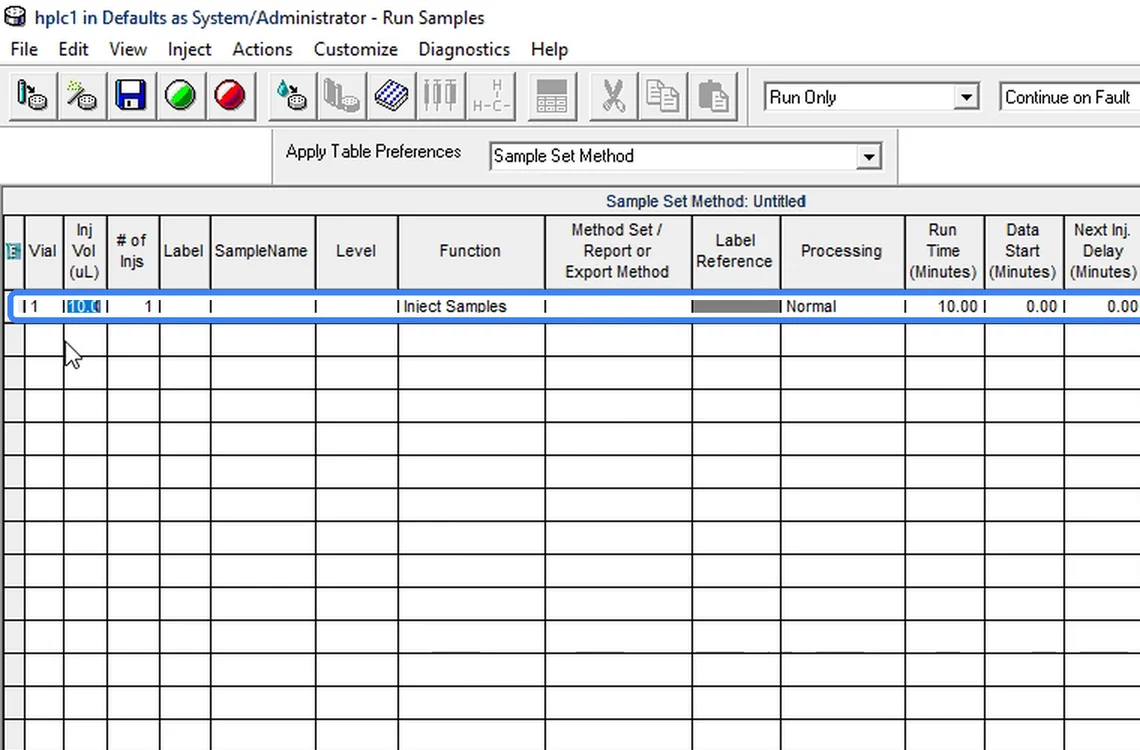
Task: Click the Label Reference column header
Action: tap(736, 251)
